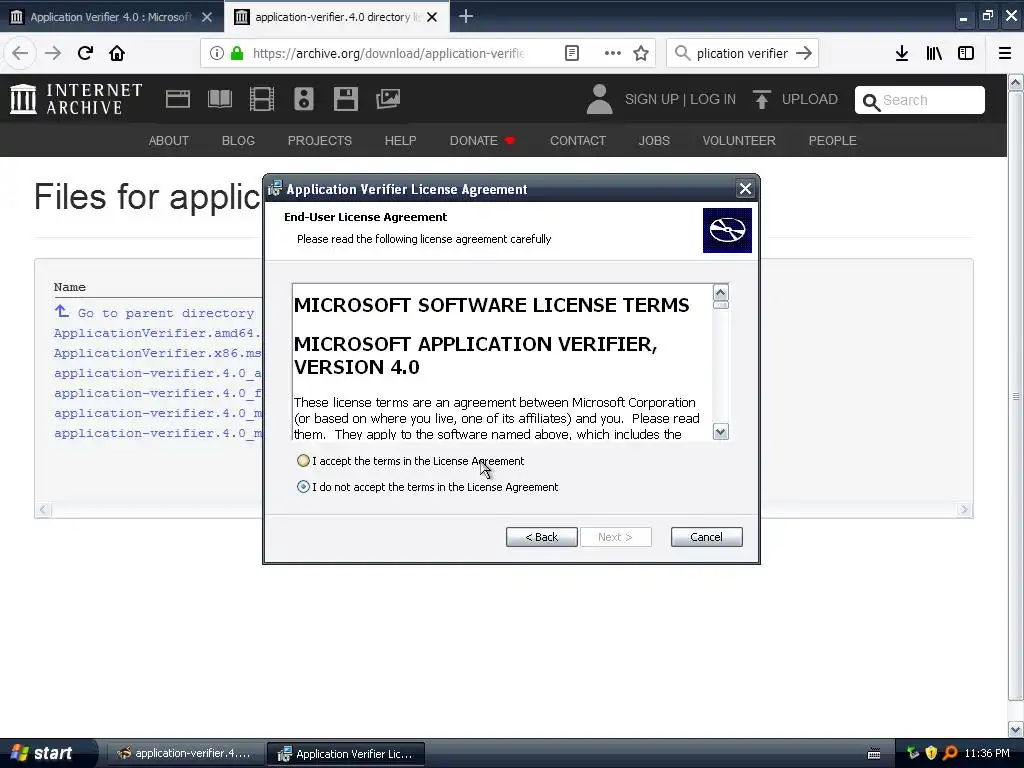Click the Name column header

[x=69, y=287]
